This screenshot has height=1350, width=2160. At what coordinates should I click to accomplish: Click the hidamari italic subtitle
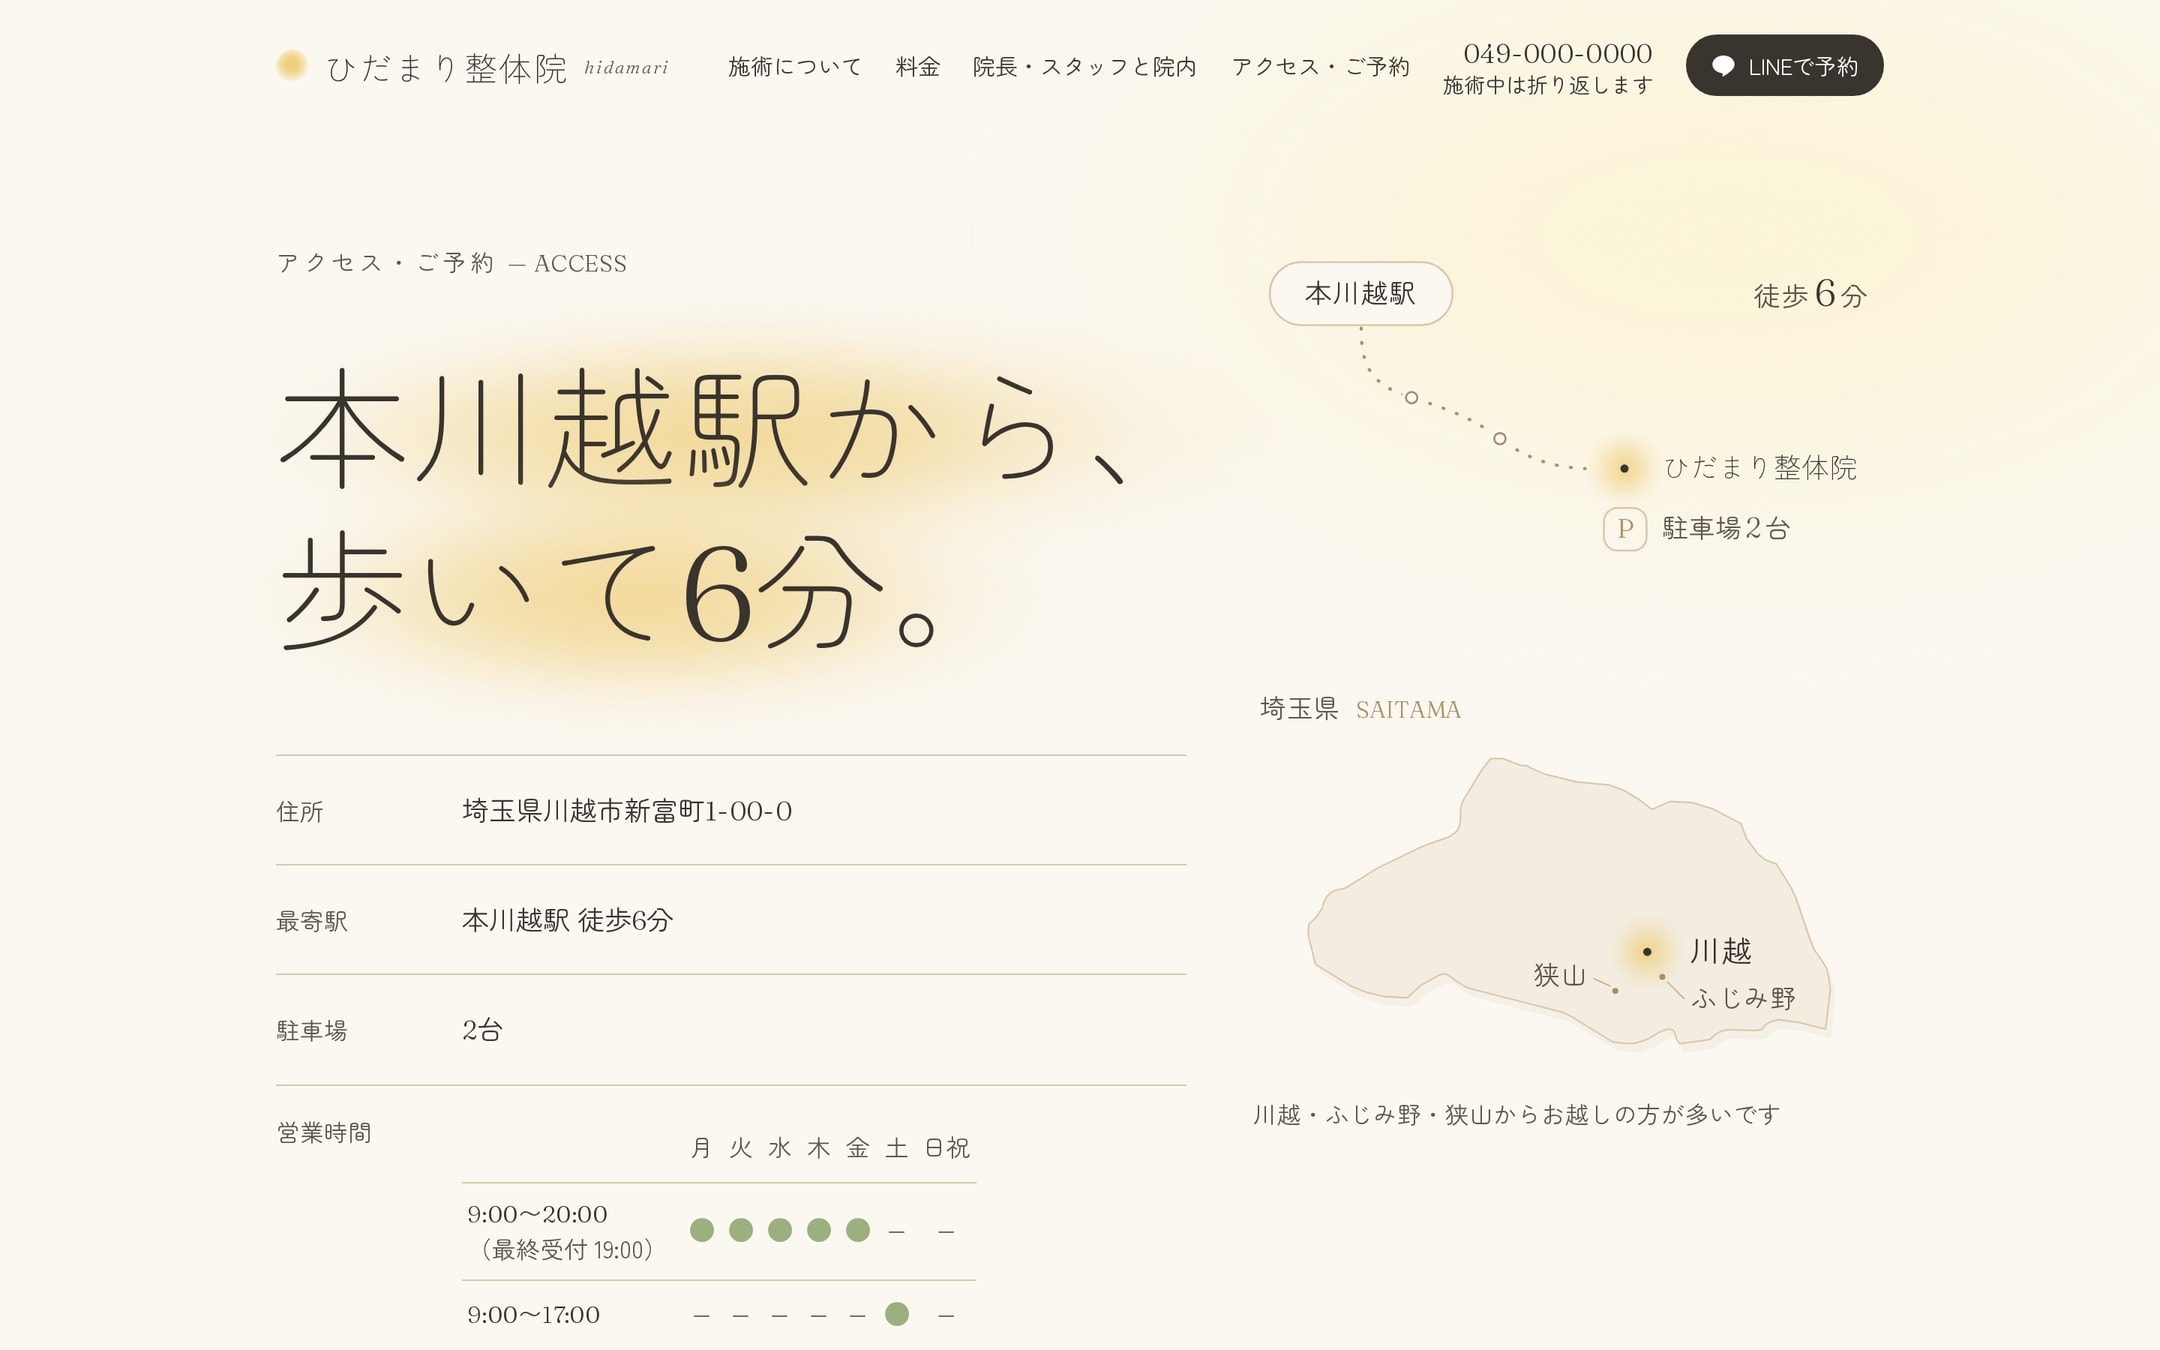click(x=627, y=67)
